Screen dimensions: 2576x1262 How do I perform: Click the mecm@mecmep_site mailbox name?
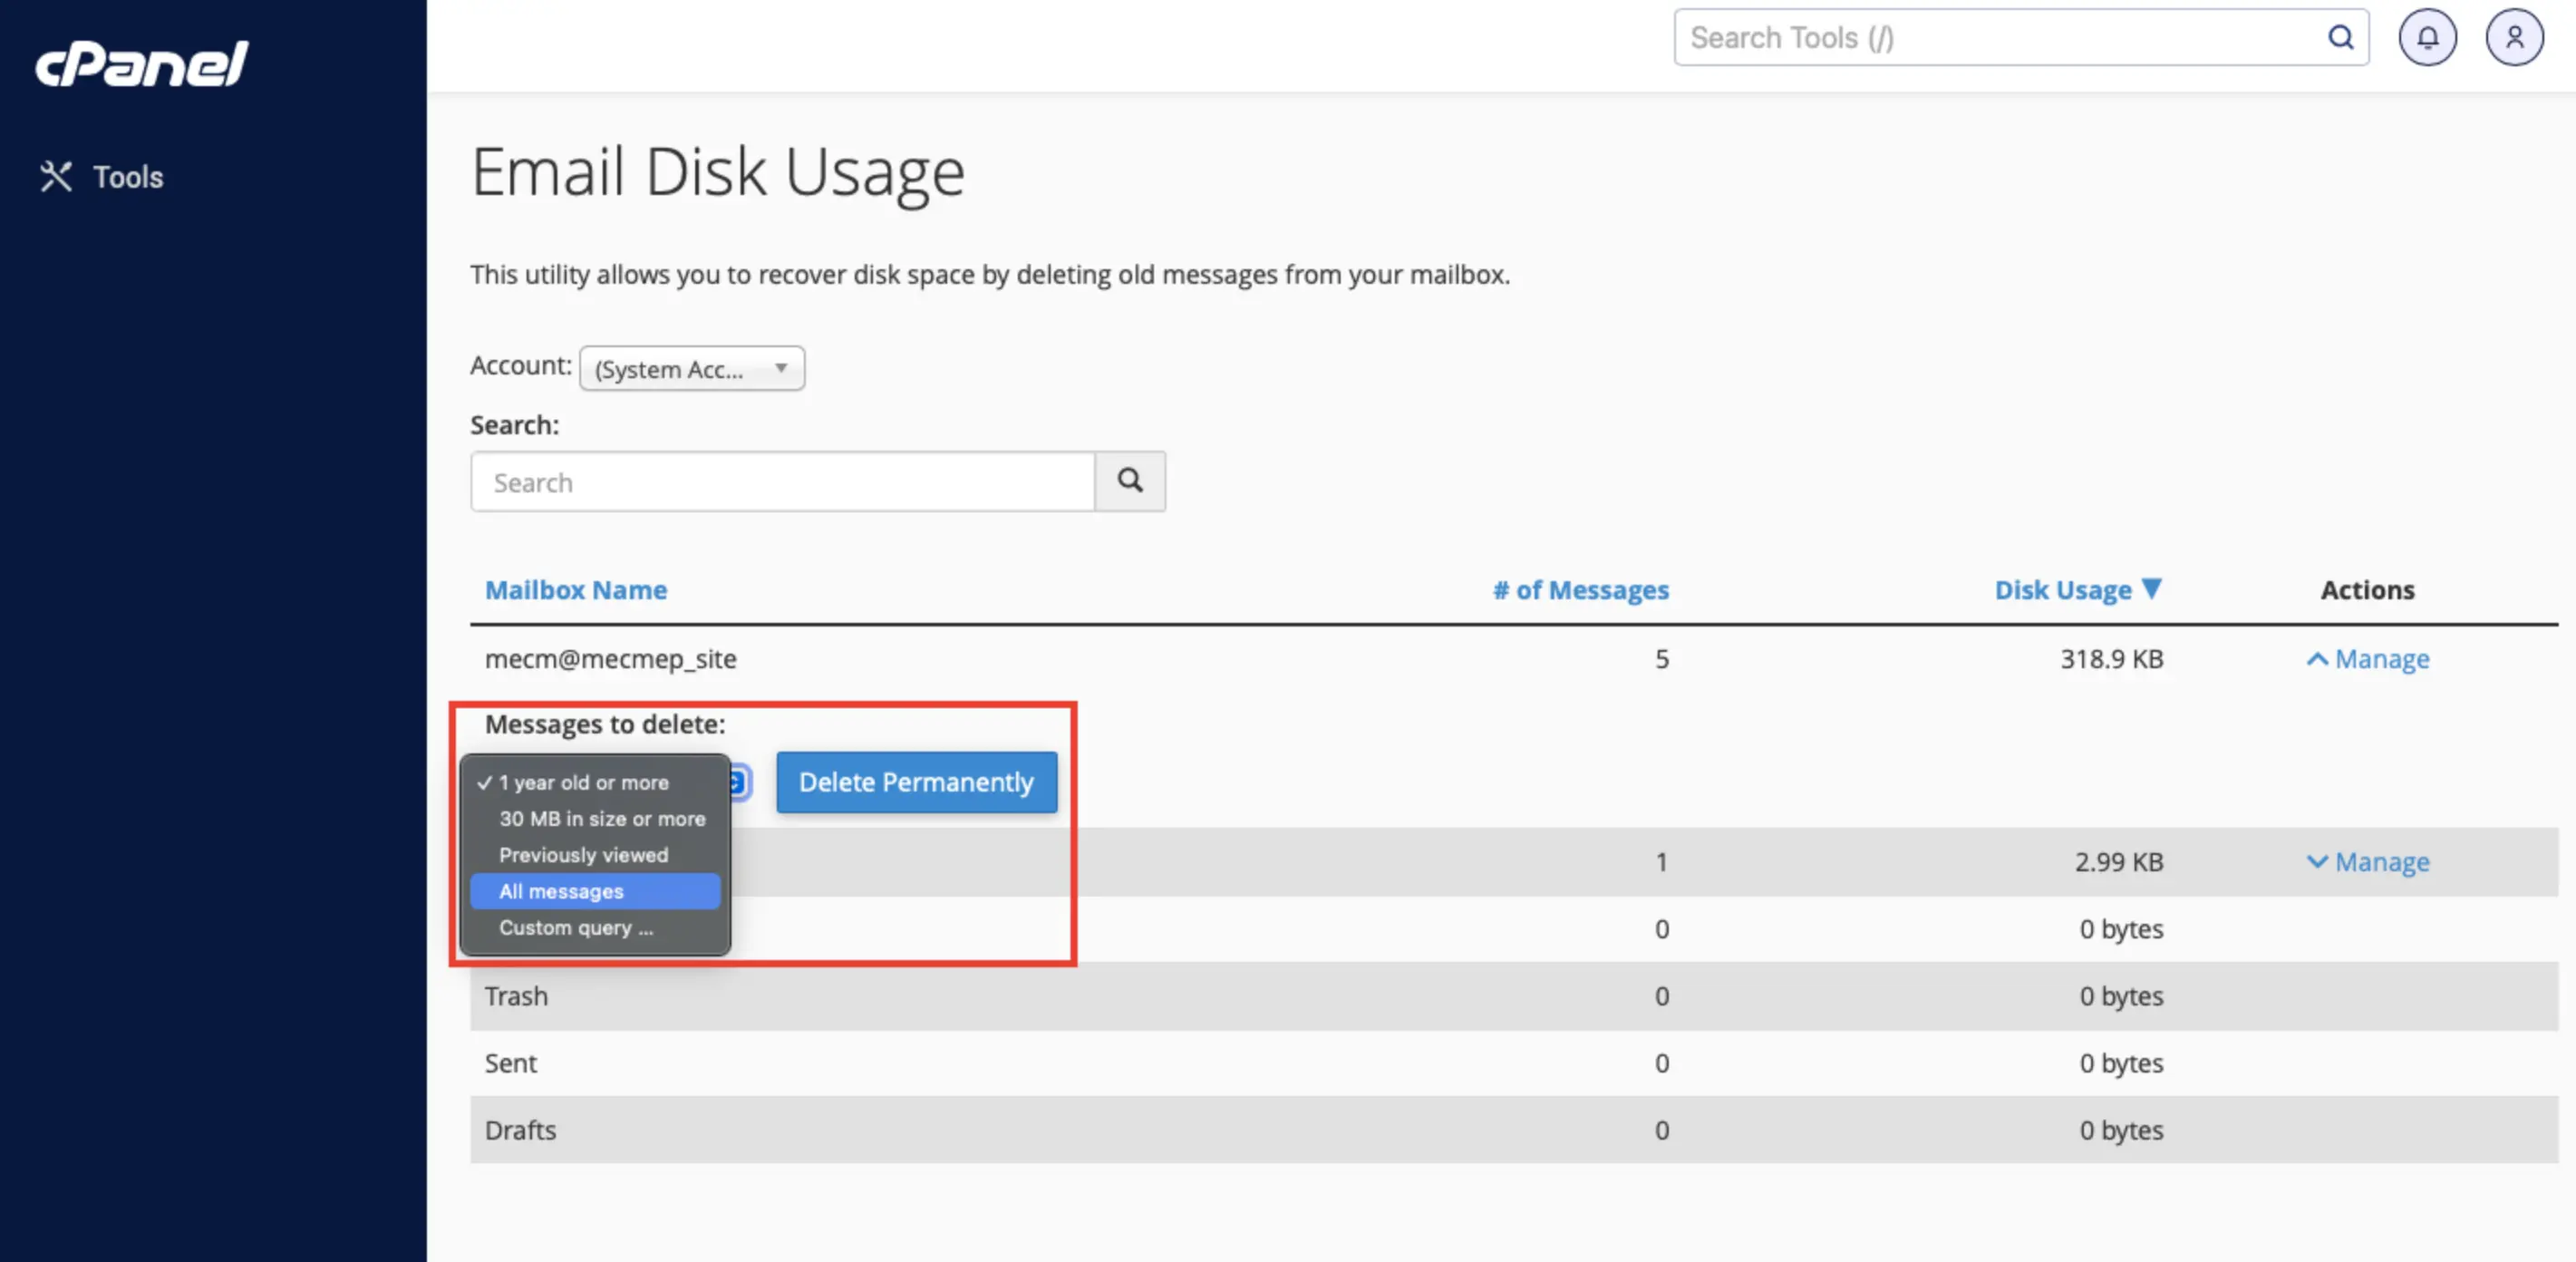click(611, 659)
